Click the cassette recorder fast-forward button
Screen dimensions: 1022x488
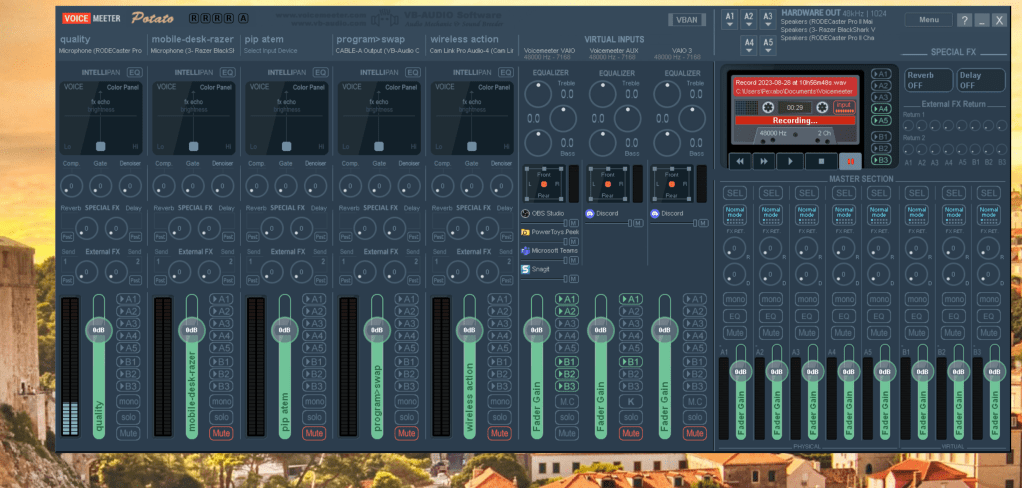[763, 160]
